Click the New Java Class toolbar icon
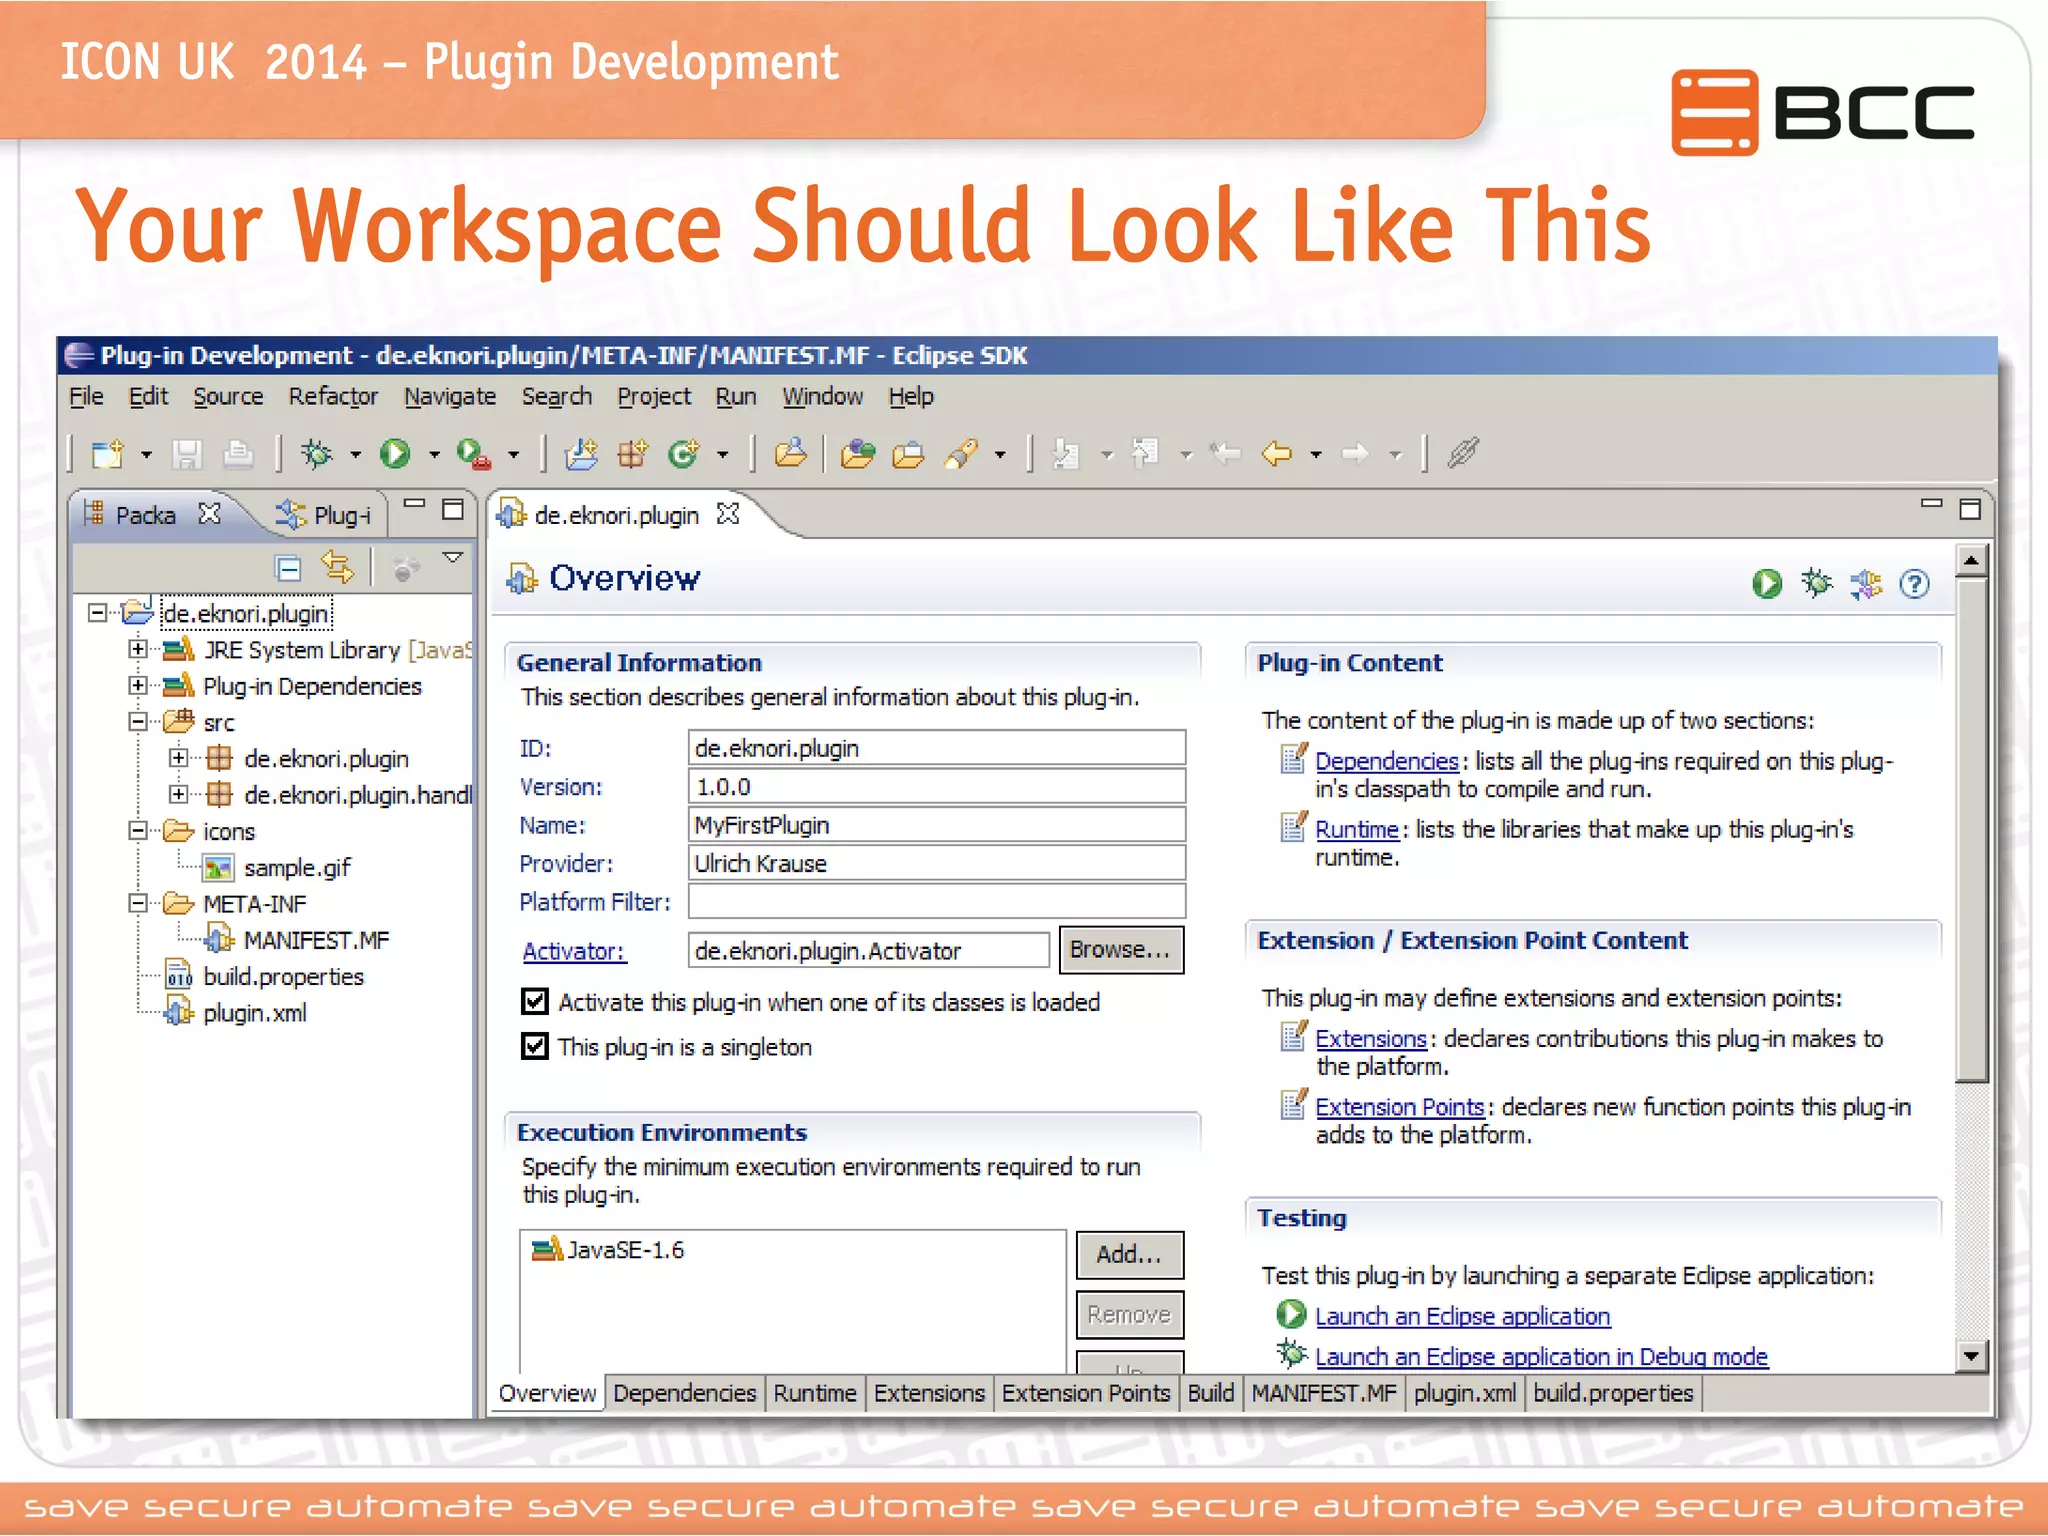2048x1536 pixels. pos(684,454)
